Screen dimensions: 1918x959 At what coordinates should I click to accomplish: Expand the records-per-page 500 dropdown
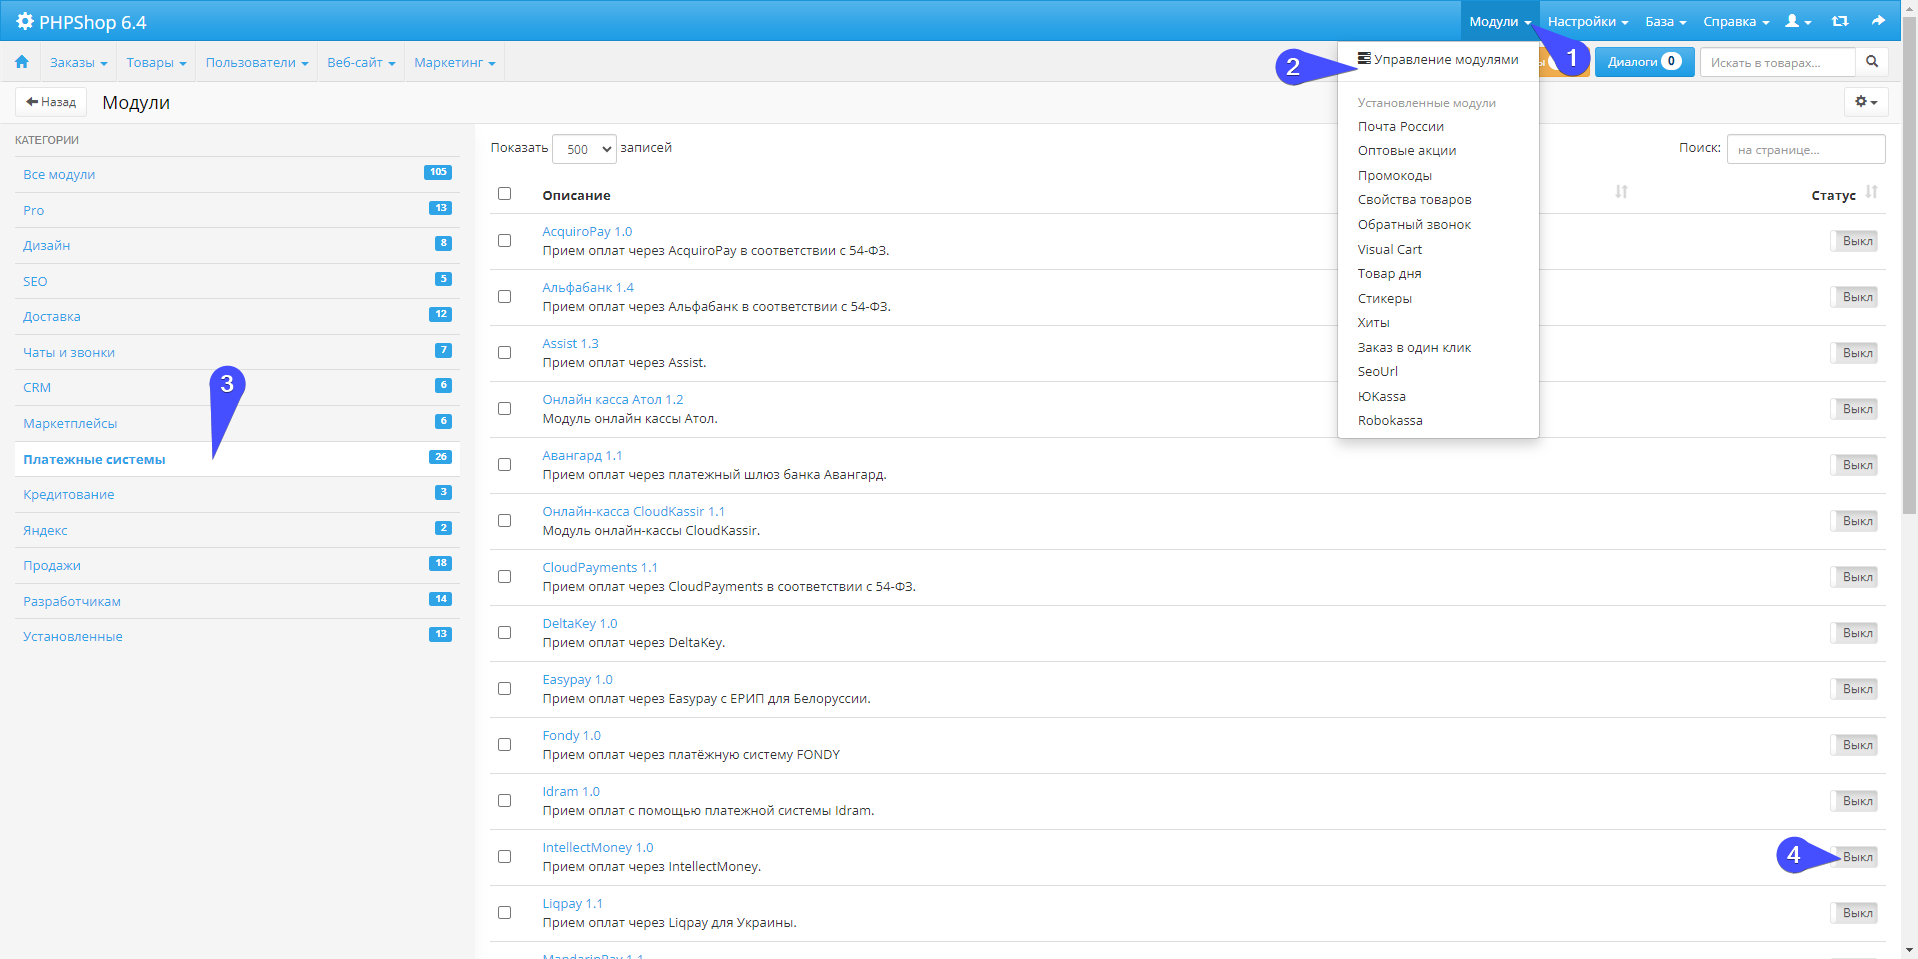584,149
